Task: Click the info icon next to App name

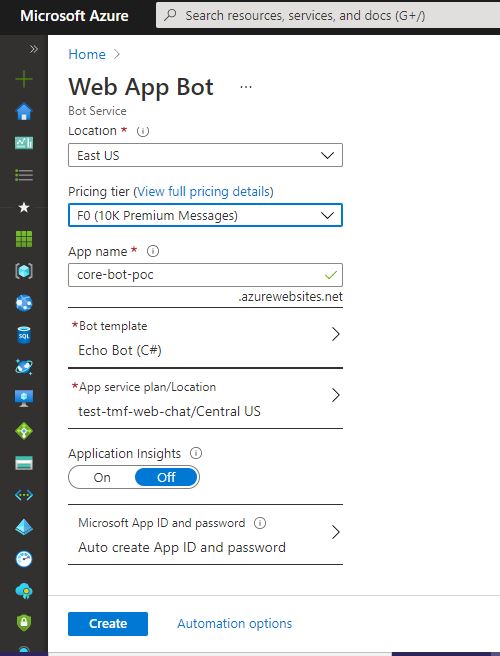Action: pyautogui.click(x=153, y=251)
